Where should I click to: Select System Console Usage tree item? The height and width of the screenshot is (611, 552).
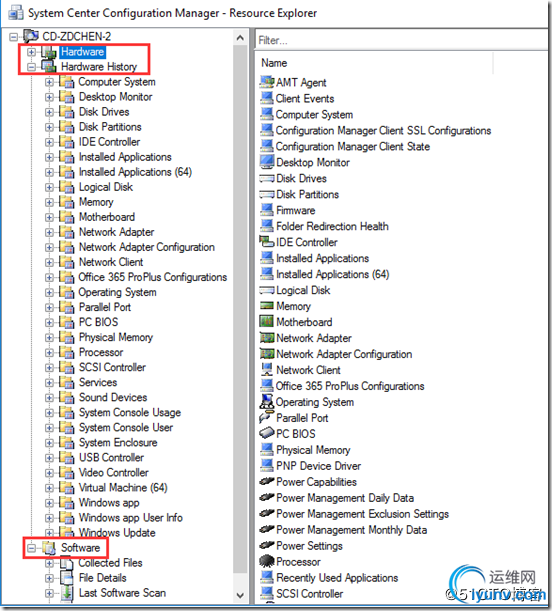click(130, 412)
